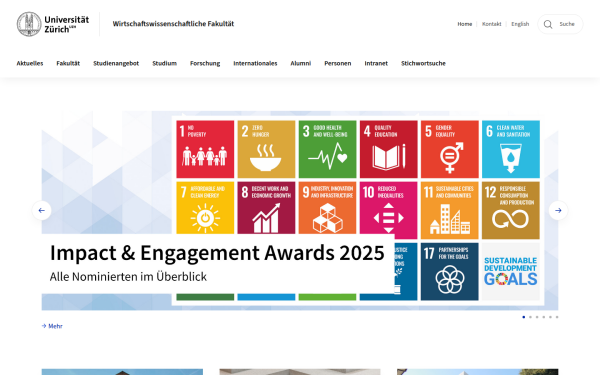Click the Affordable Clean Energy goal 7 tile
Viewport: 600px width, 375px height.
point(205,208)
